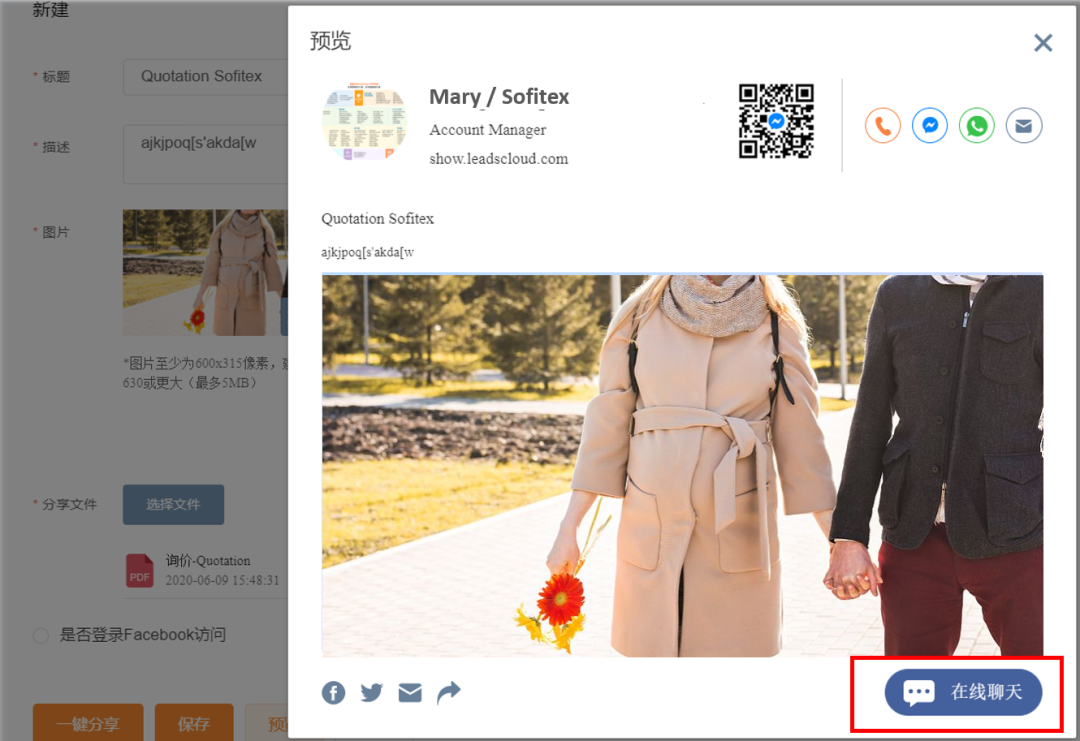The height and width of the screenshot is (741, 1080).
Task: Click the orange phone call icon
Action: 882,125
